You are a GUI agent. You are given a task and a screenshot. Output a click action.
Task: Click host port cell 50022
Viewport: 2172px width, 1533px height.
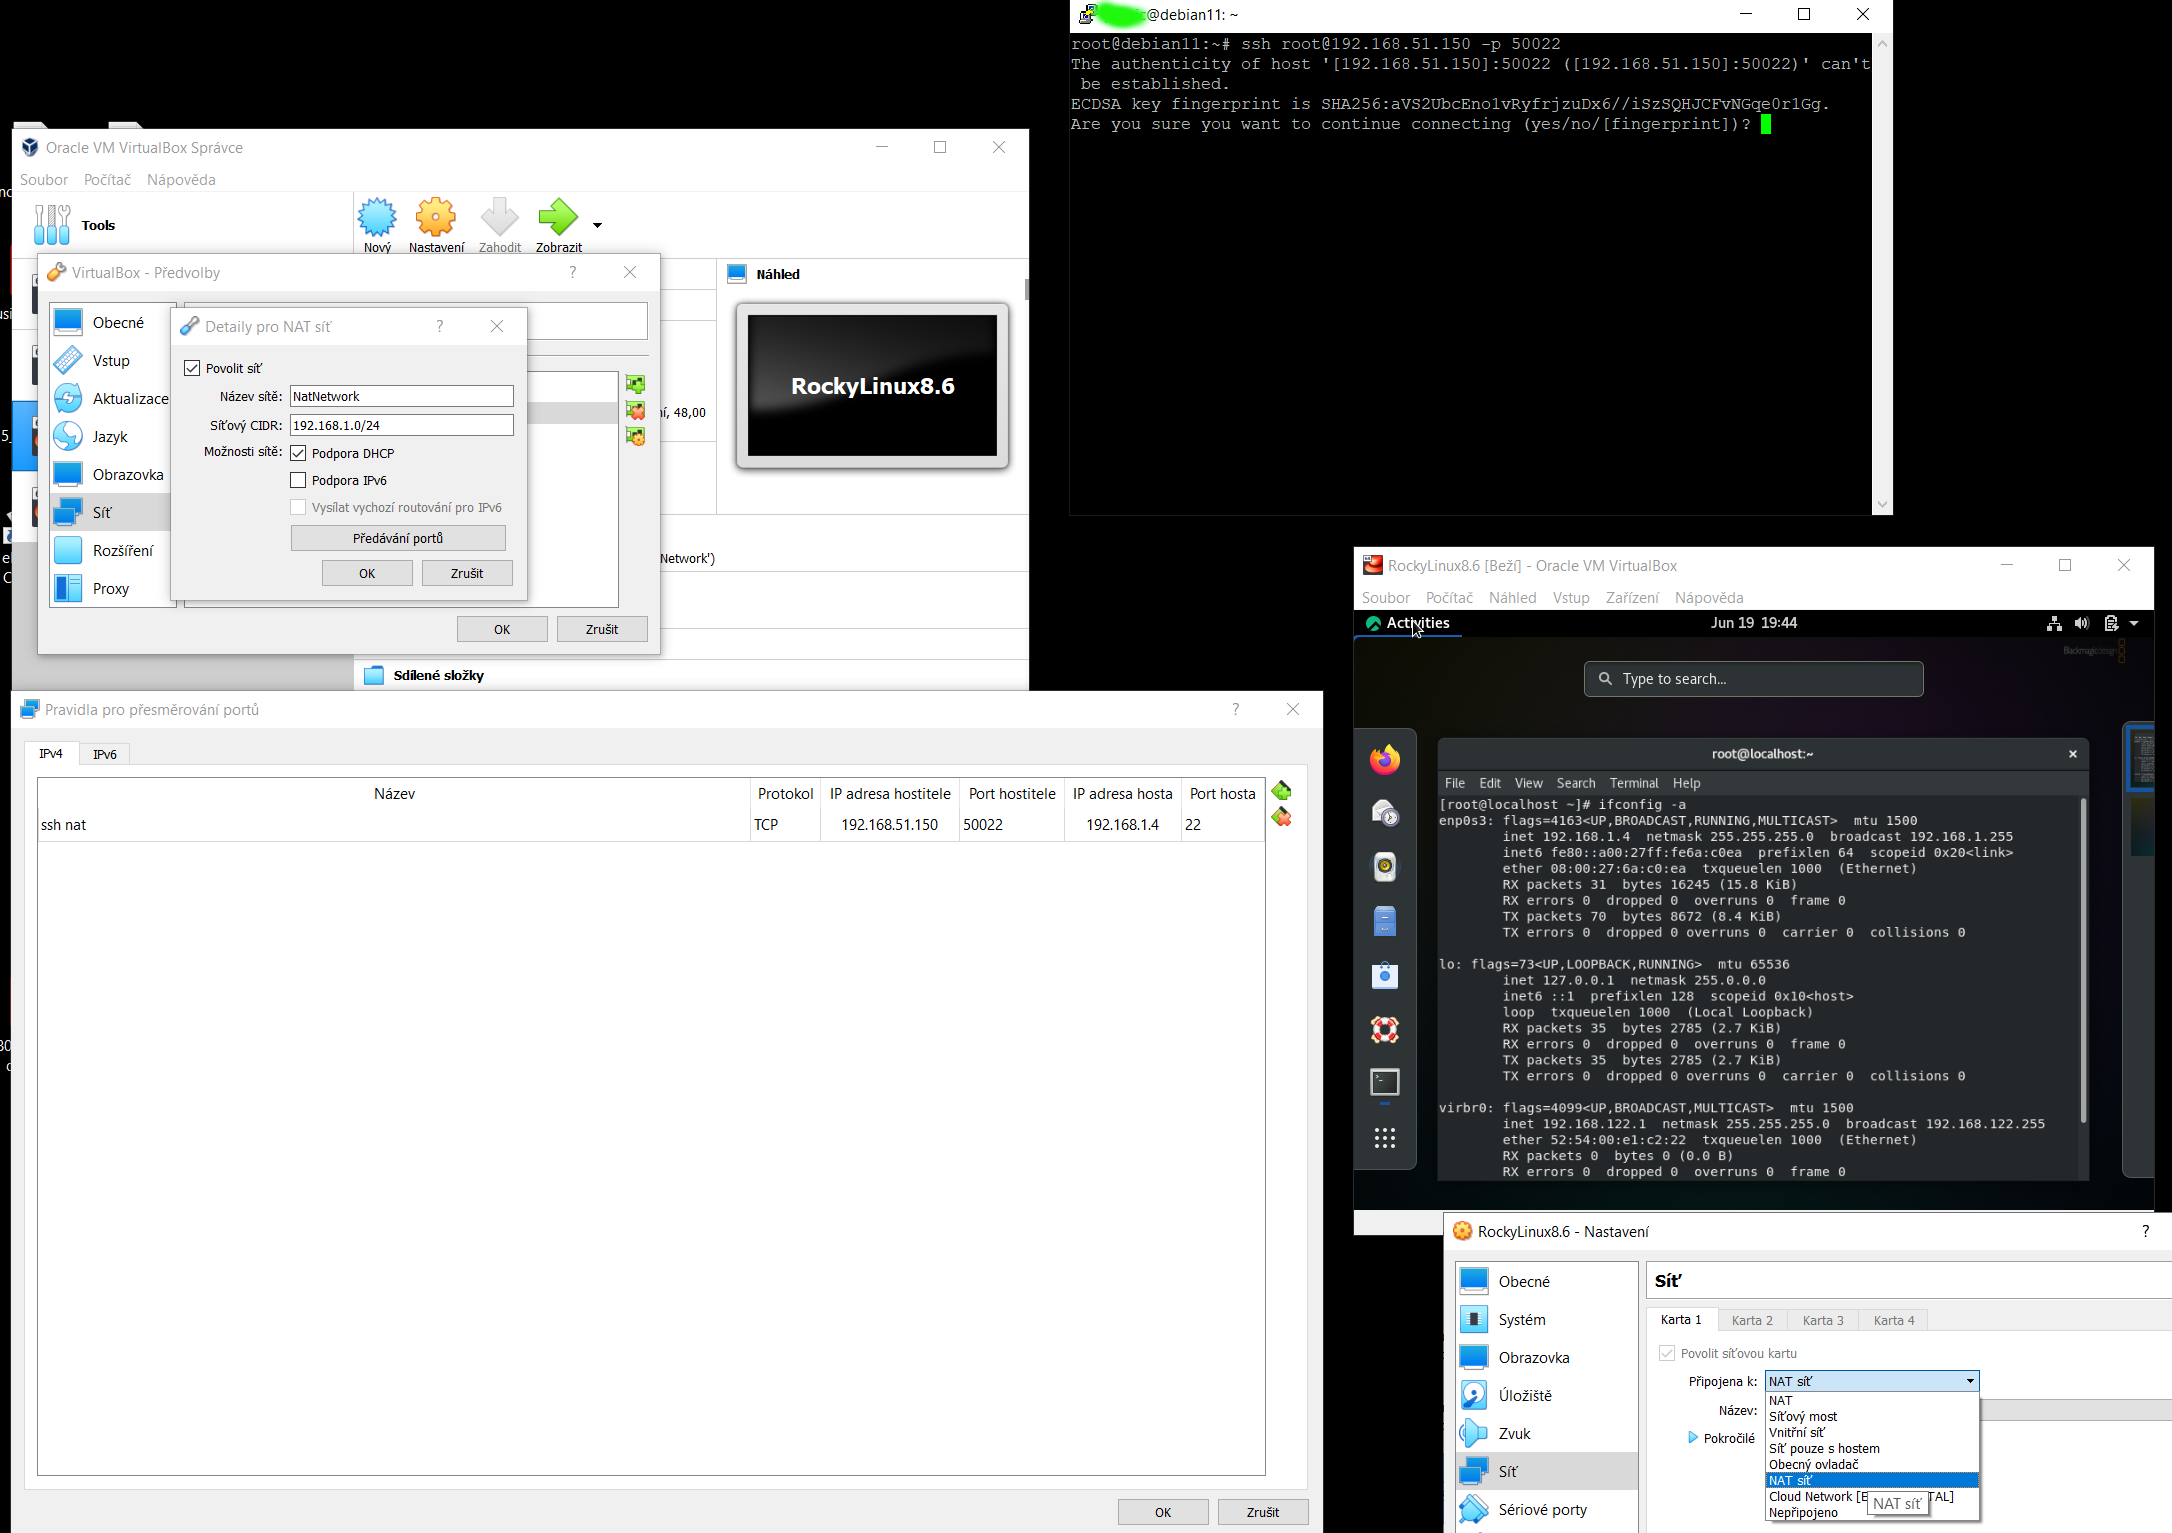[1011, 825]
